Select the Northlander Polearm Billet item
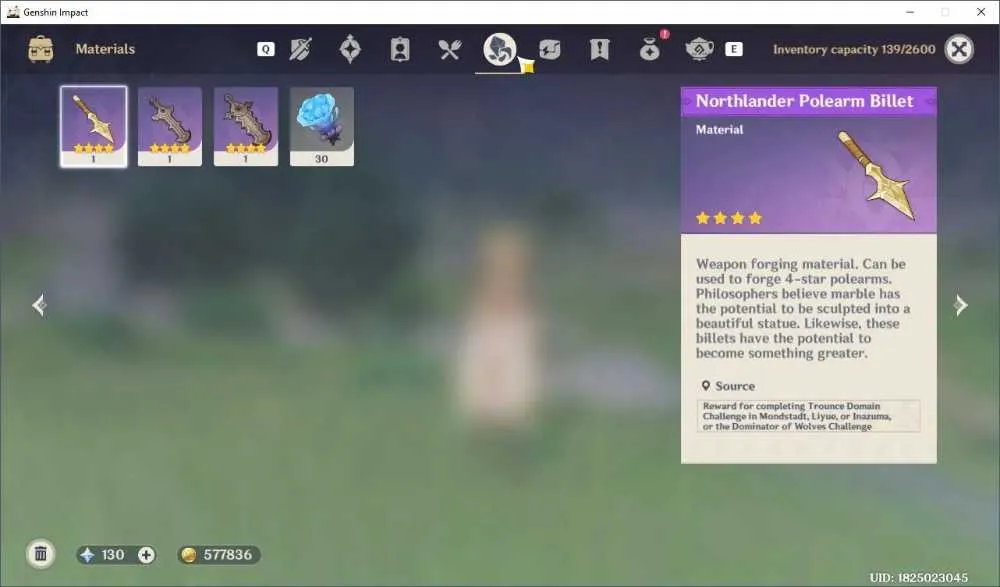 pos(94,126)
